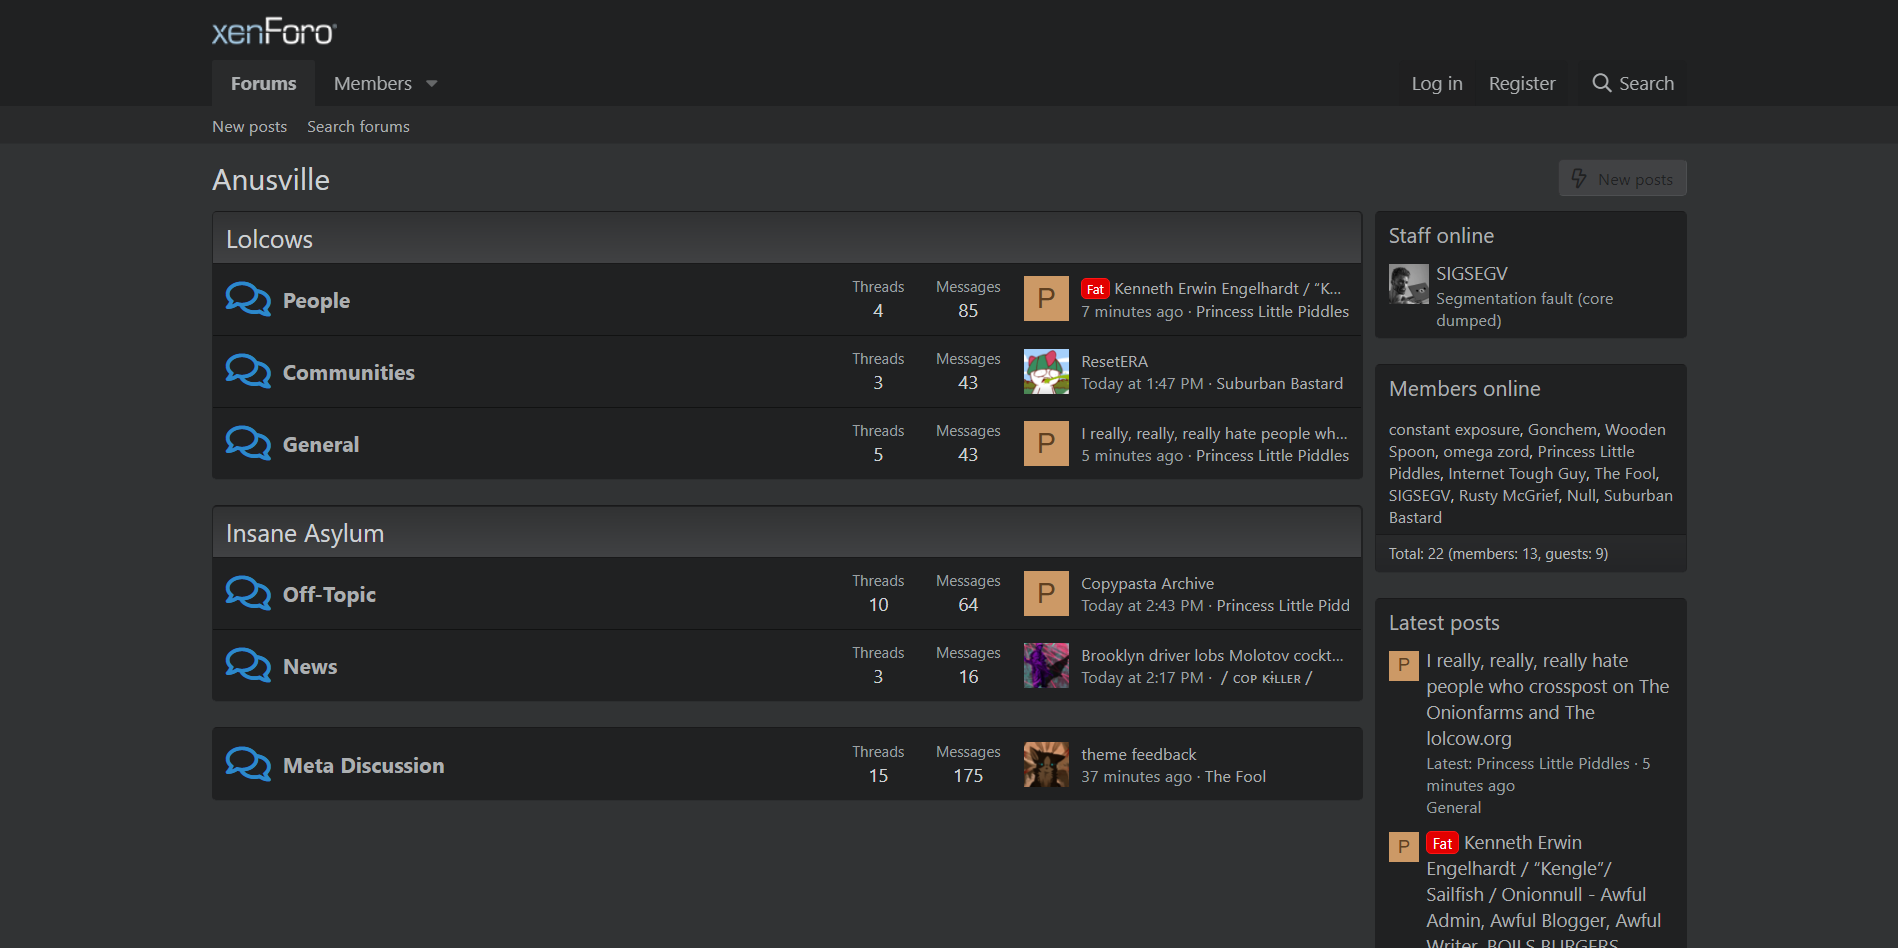
Task: Click the Log in link
Action: [1436, 83]
